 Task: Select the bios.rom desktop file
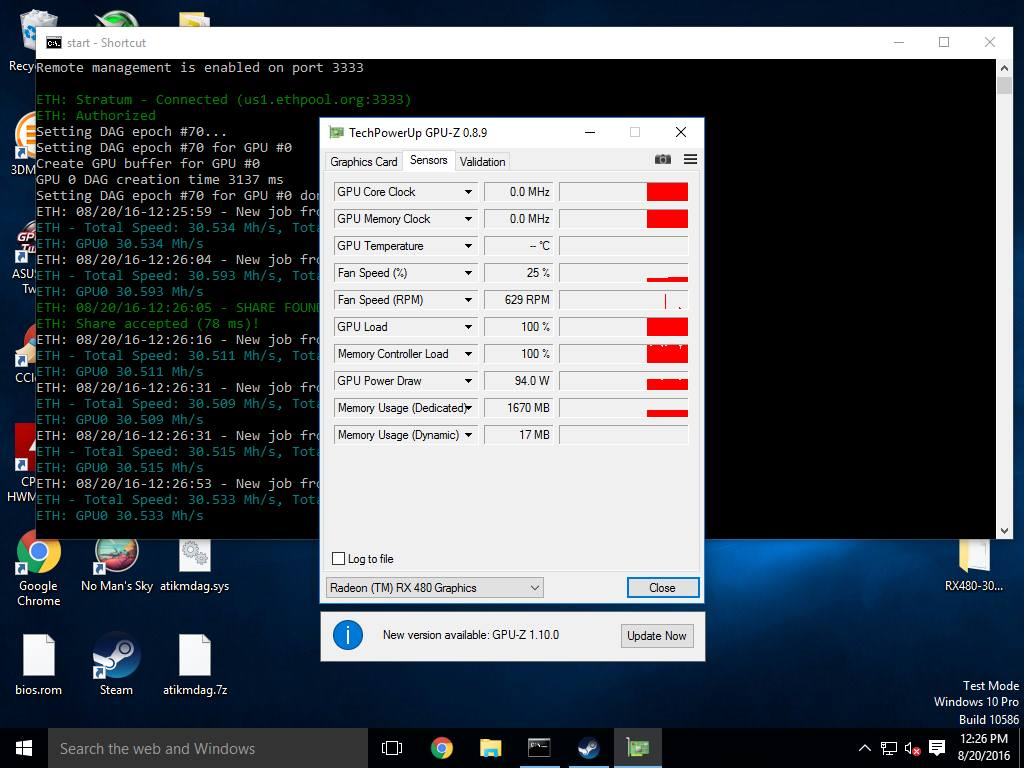[x=39, y=664]
